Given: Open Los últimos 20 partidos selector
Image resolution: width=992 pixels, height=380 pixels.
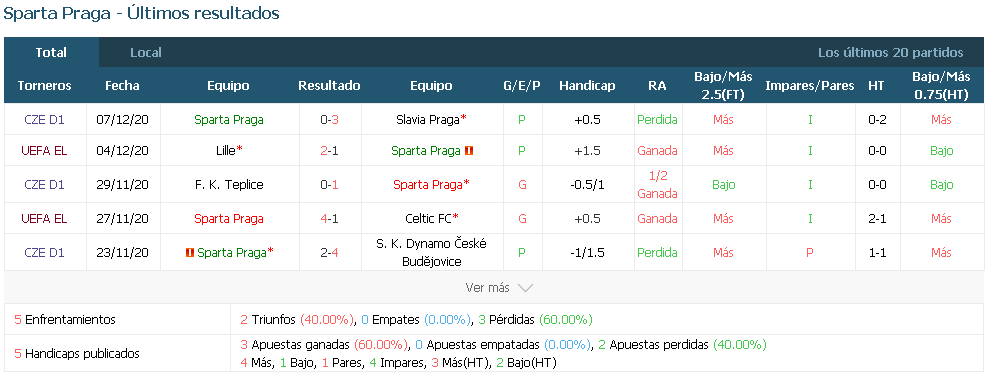Looking at the screenshot, I should click(890, 52).
